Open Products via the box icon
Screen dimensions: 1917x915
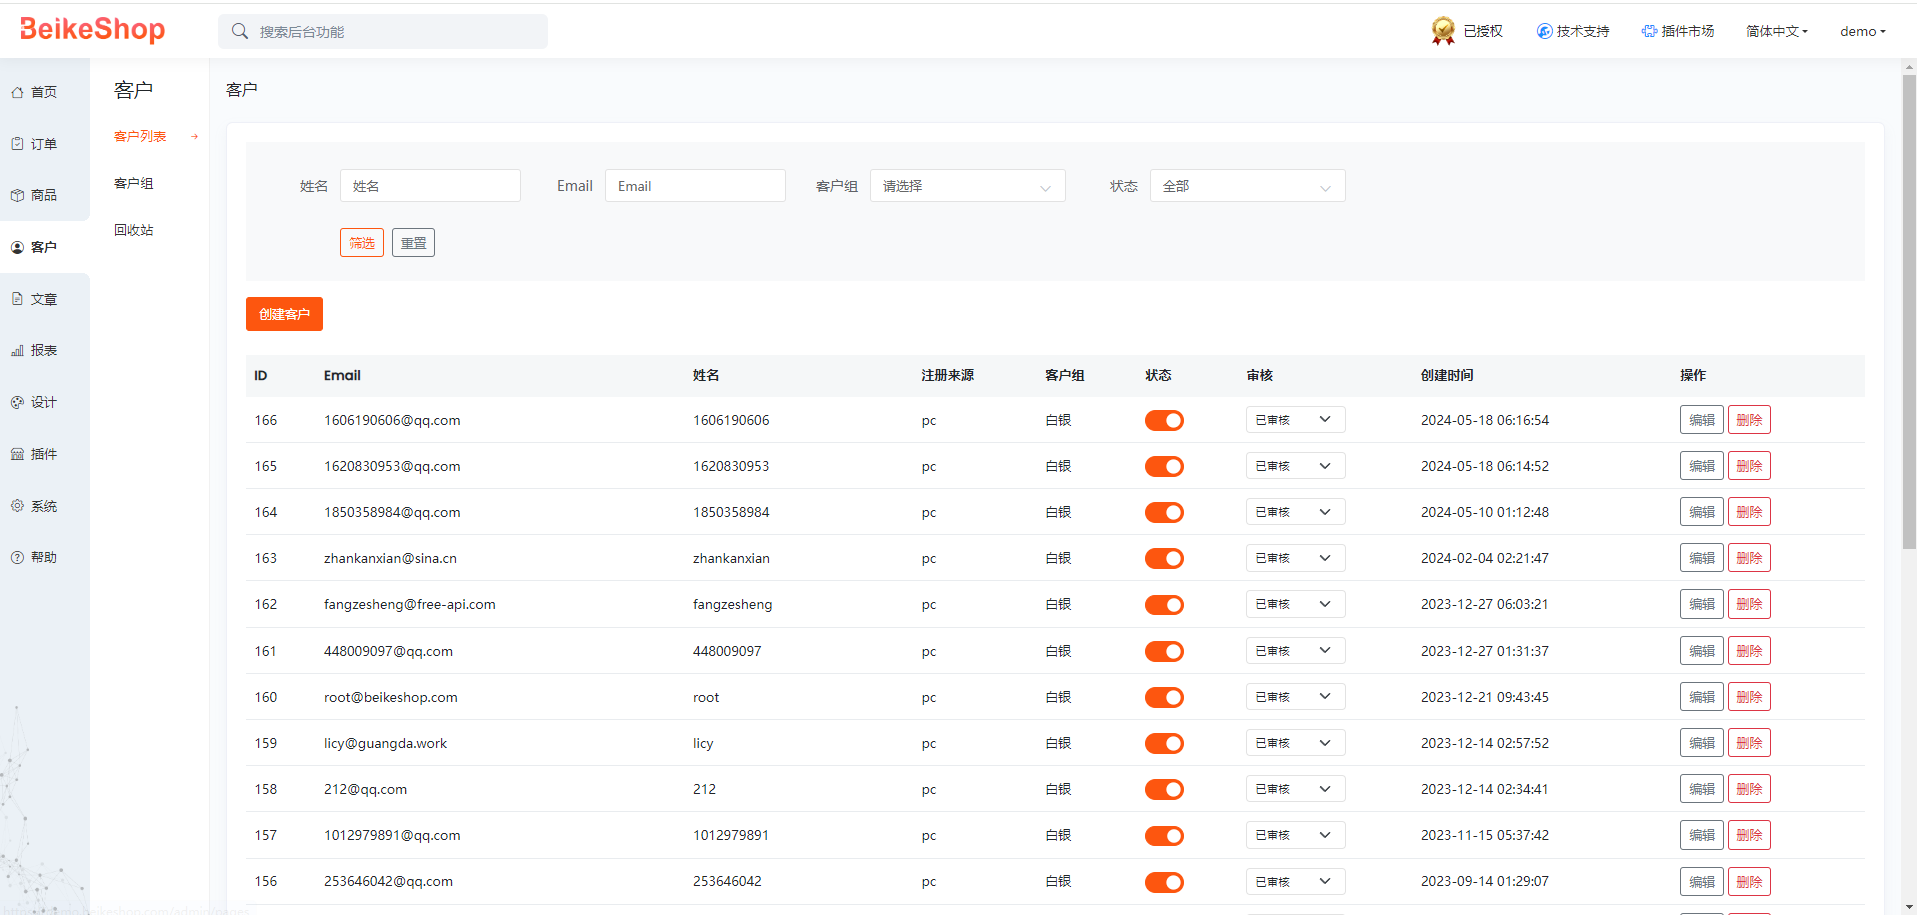point(17,196)
